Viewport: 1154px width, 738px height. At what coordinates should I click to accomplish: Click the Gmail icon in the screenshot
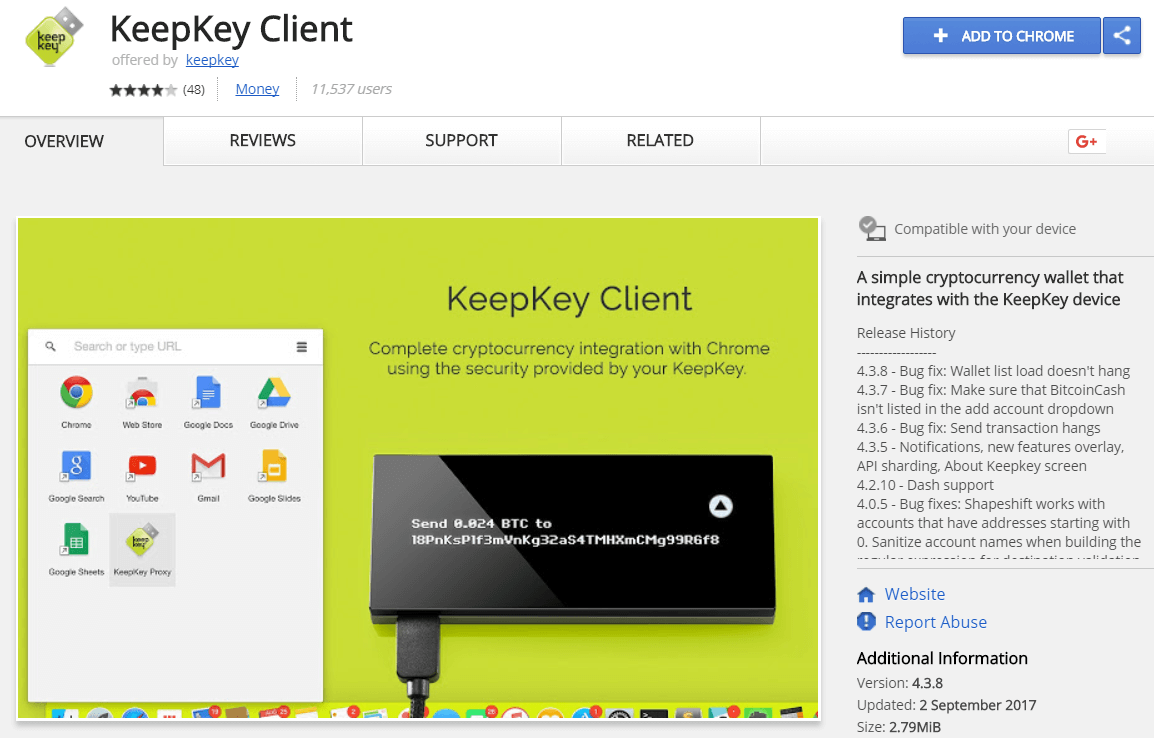pos(208,466)
